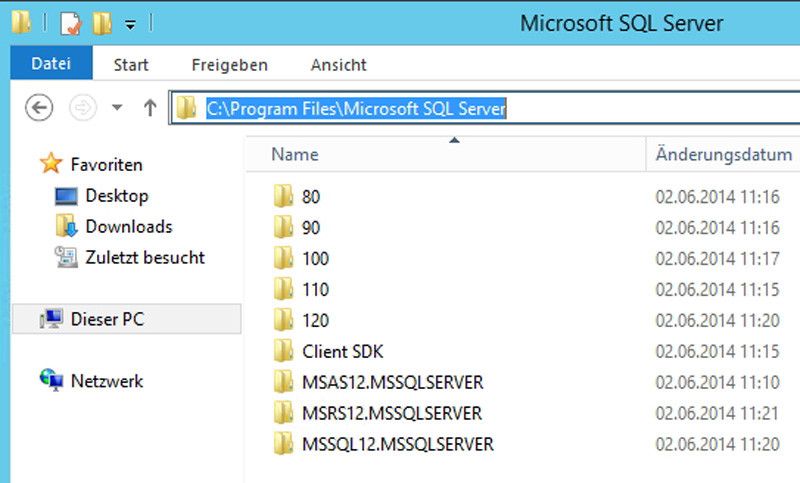
Task: Open the quick access toolbar customize dropdown
Action: coord(131,24)
